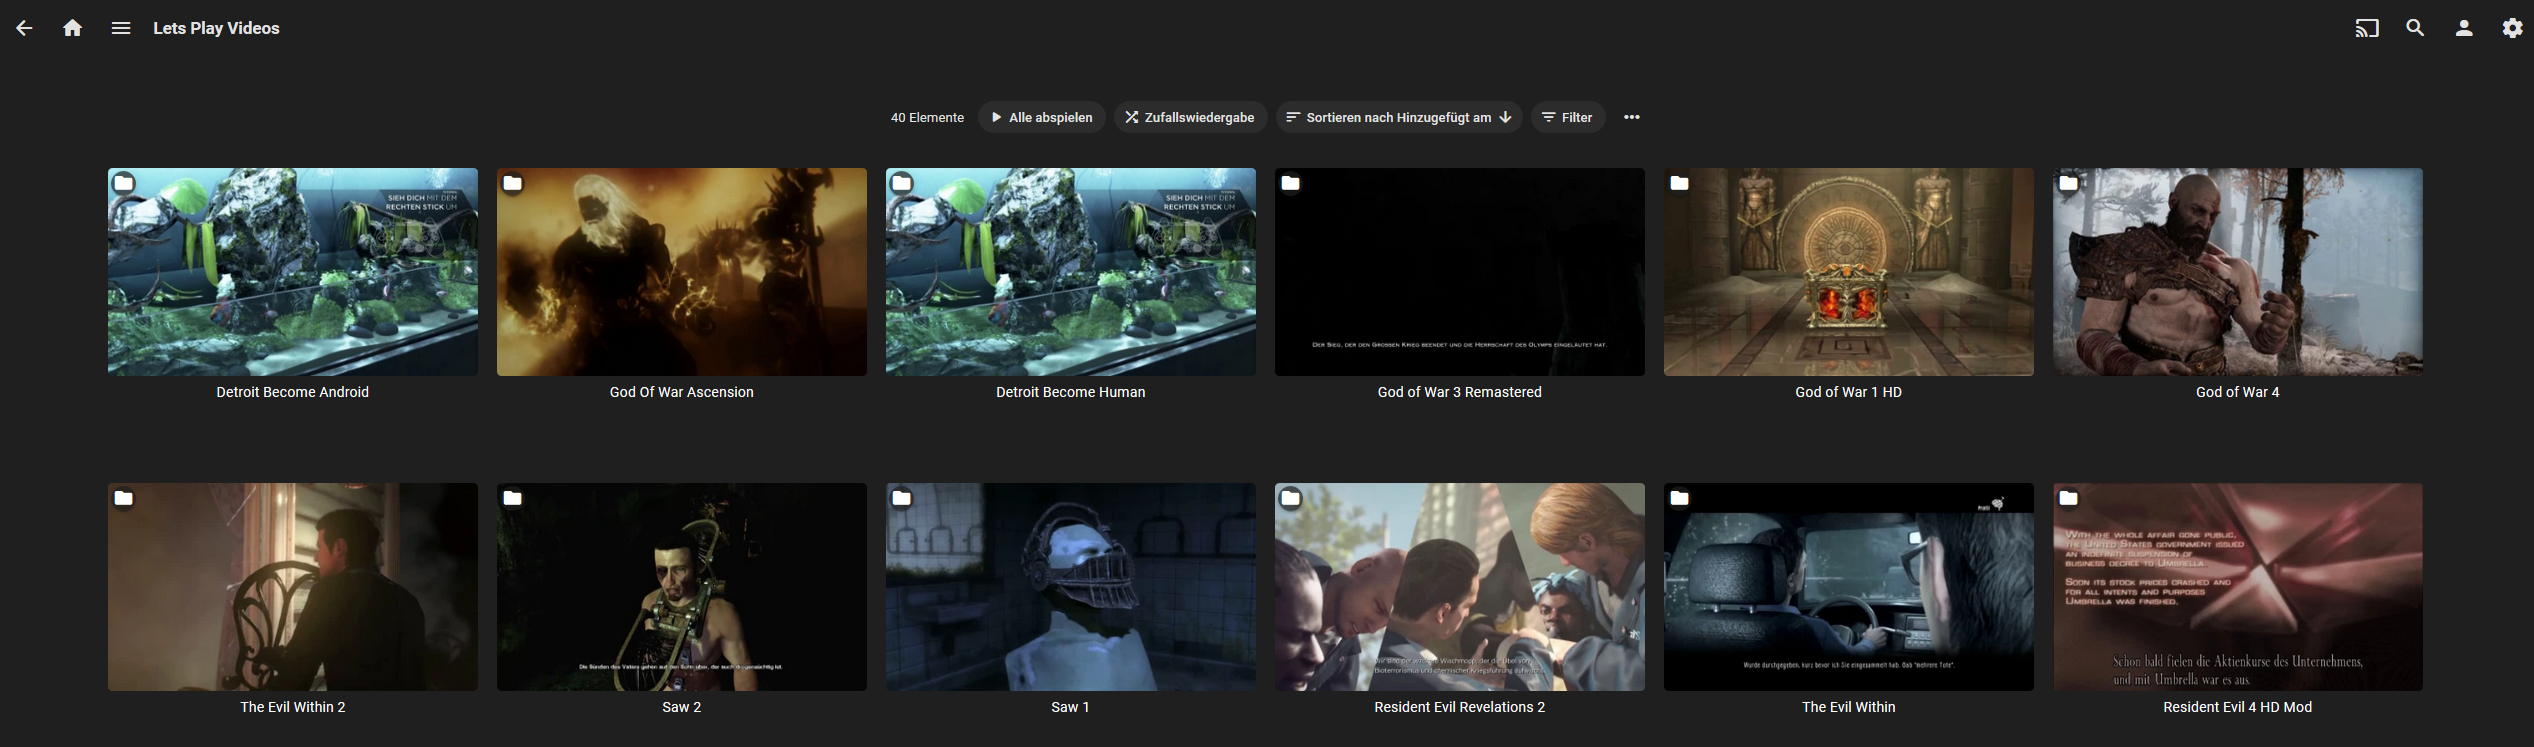Screen dimensions: 2534x747
Task: Click the God Of War Ascension title link
Action: click(x=682, y=392)
